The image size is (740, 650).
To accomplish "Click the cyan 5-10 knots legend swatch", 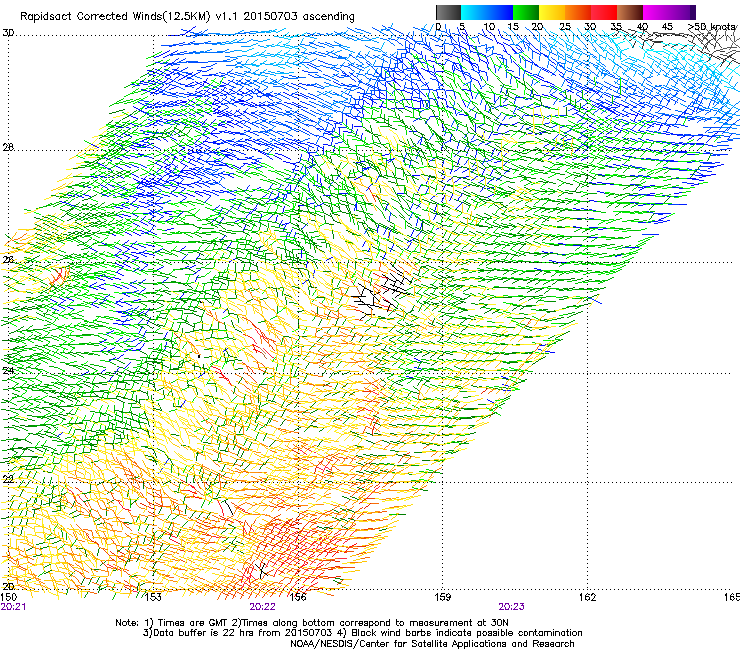I will point(474,12).
